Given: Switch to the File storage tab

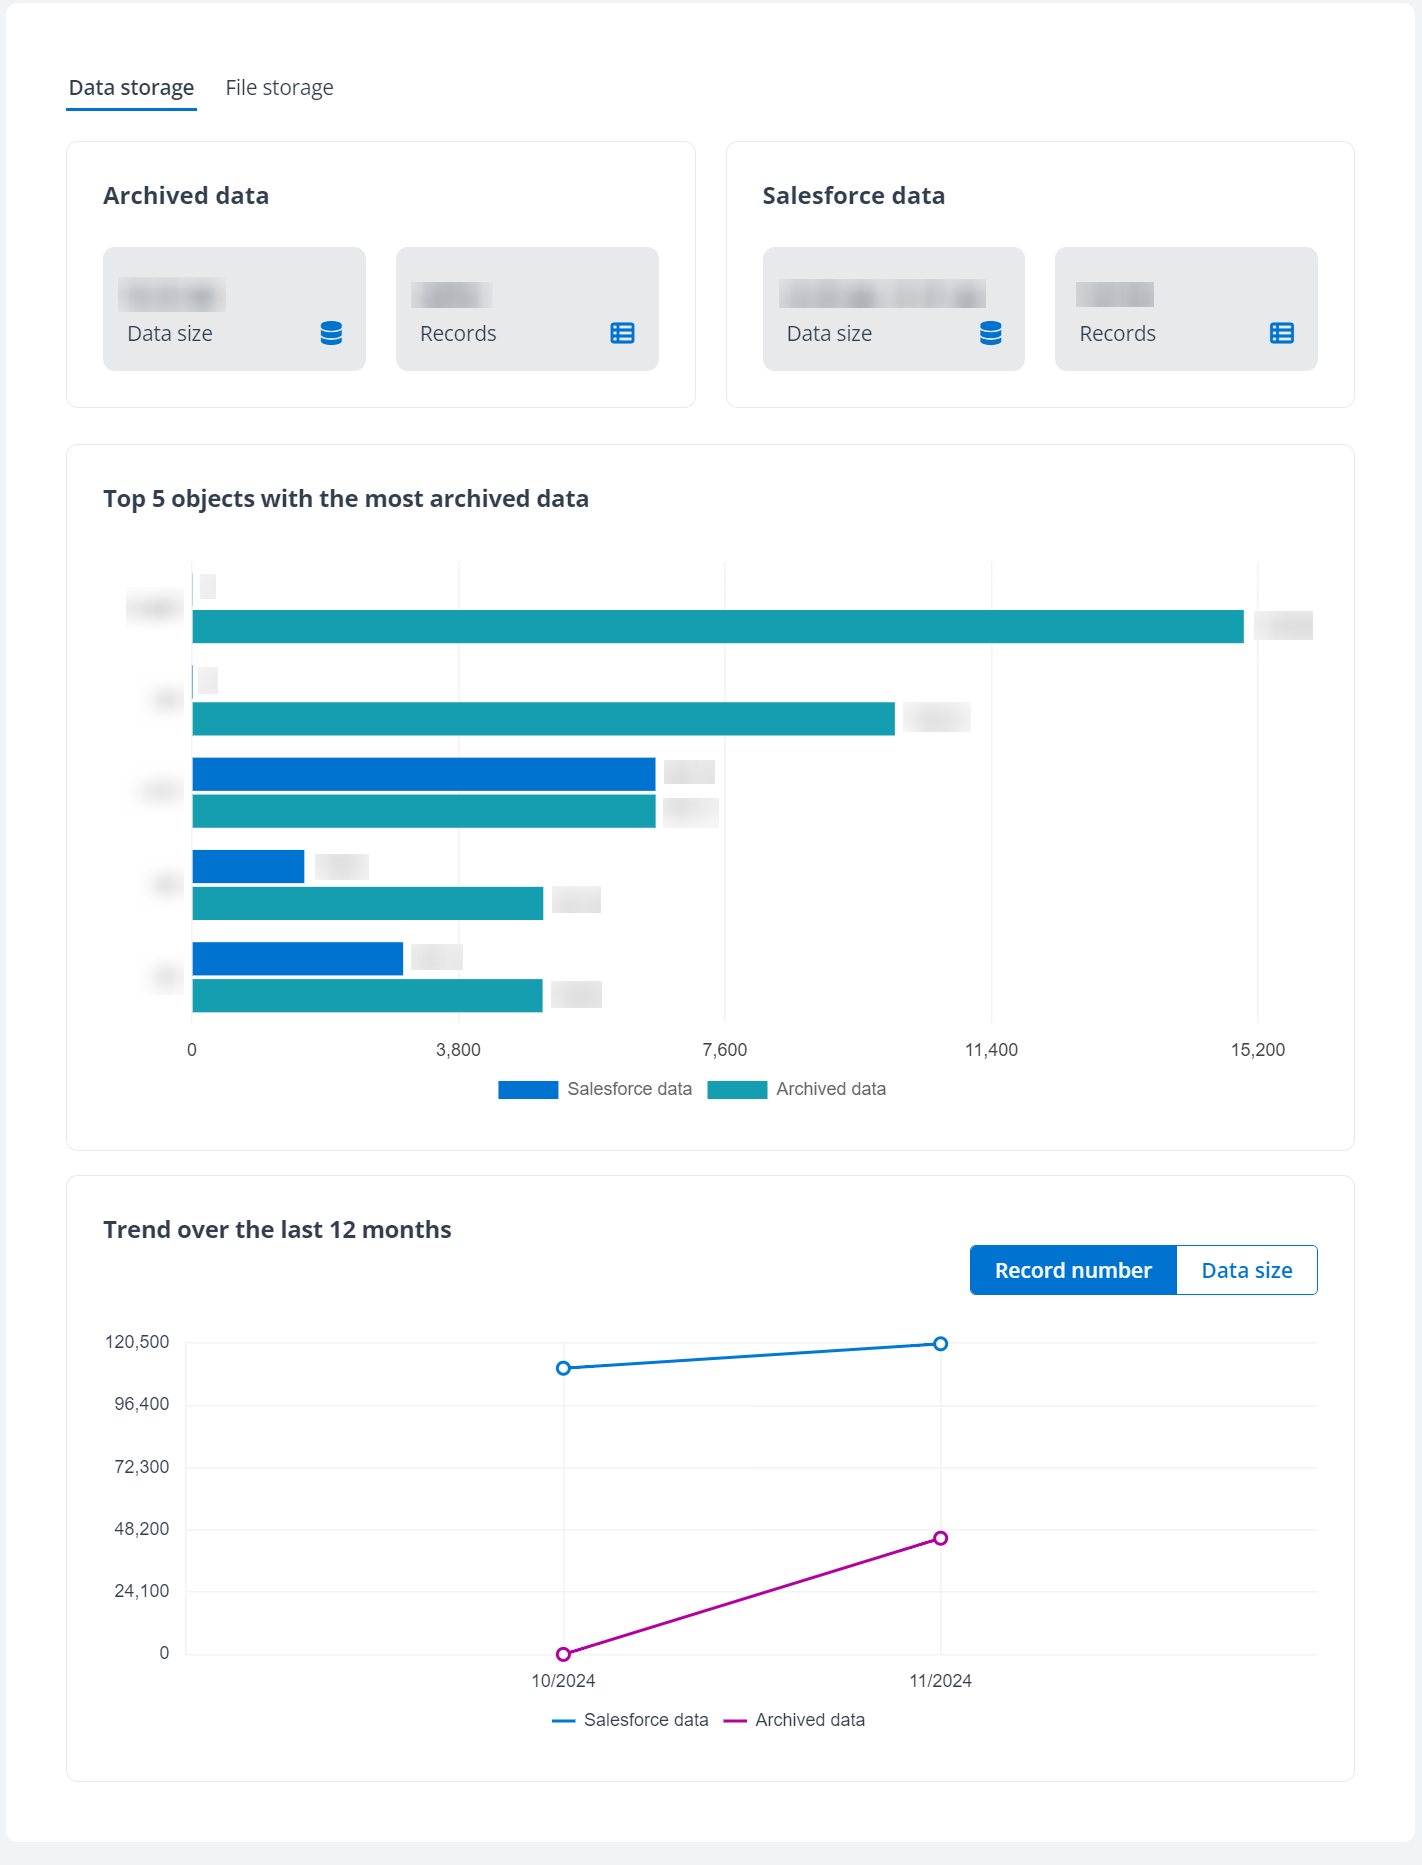Looking at the screenshot, I should [x=279, y=88].
